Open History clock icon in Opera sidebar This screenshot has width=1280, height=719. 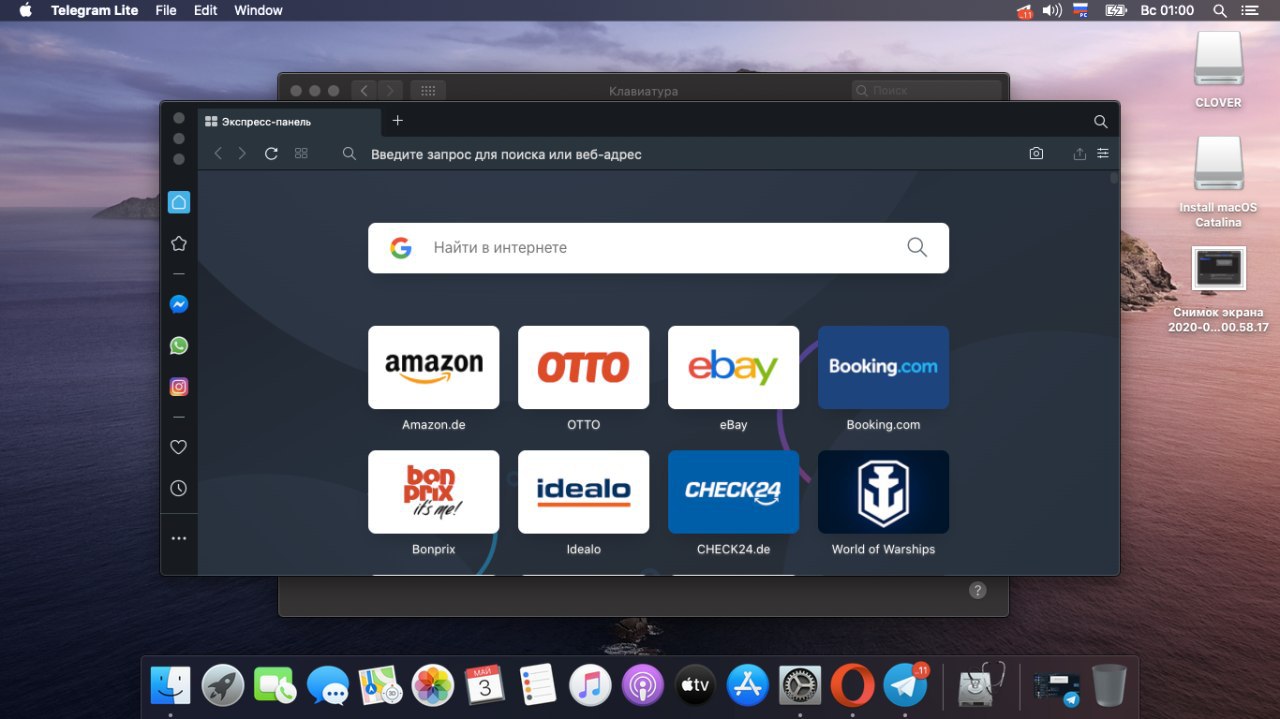click(x=178, y=488)
